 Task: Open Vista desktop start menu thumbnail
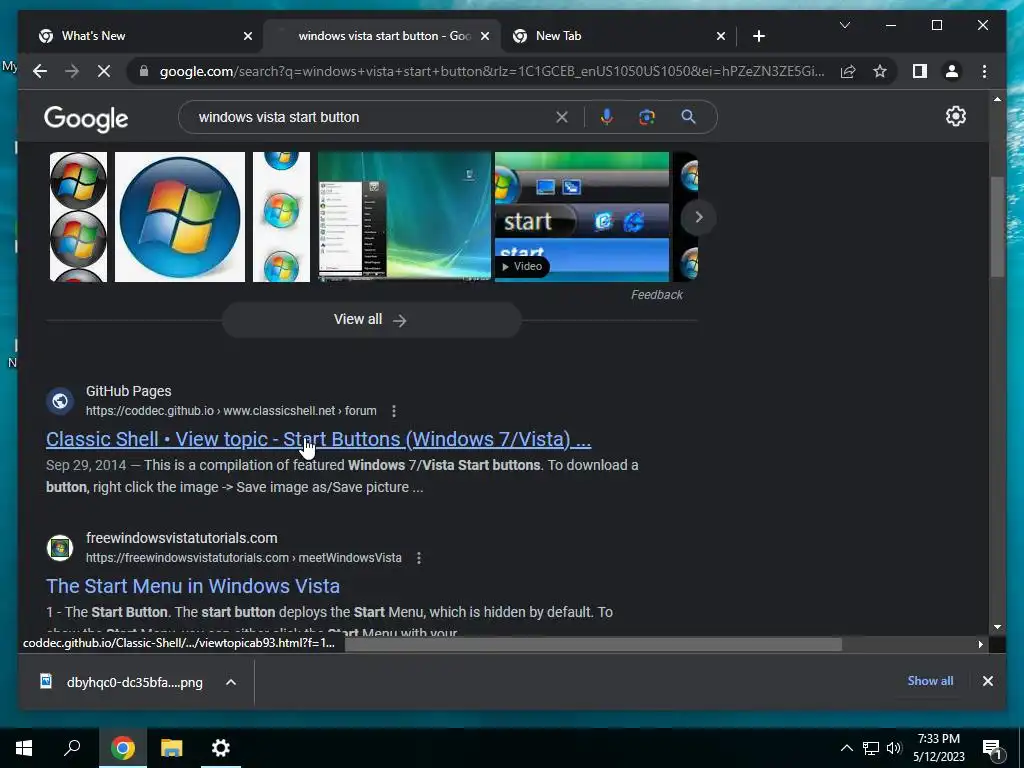[404, 217]
